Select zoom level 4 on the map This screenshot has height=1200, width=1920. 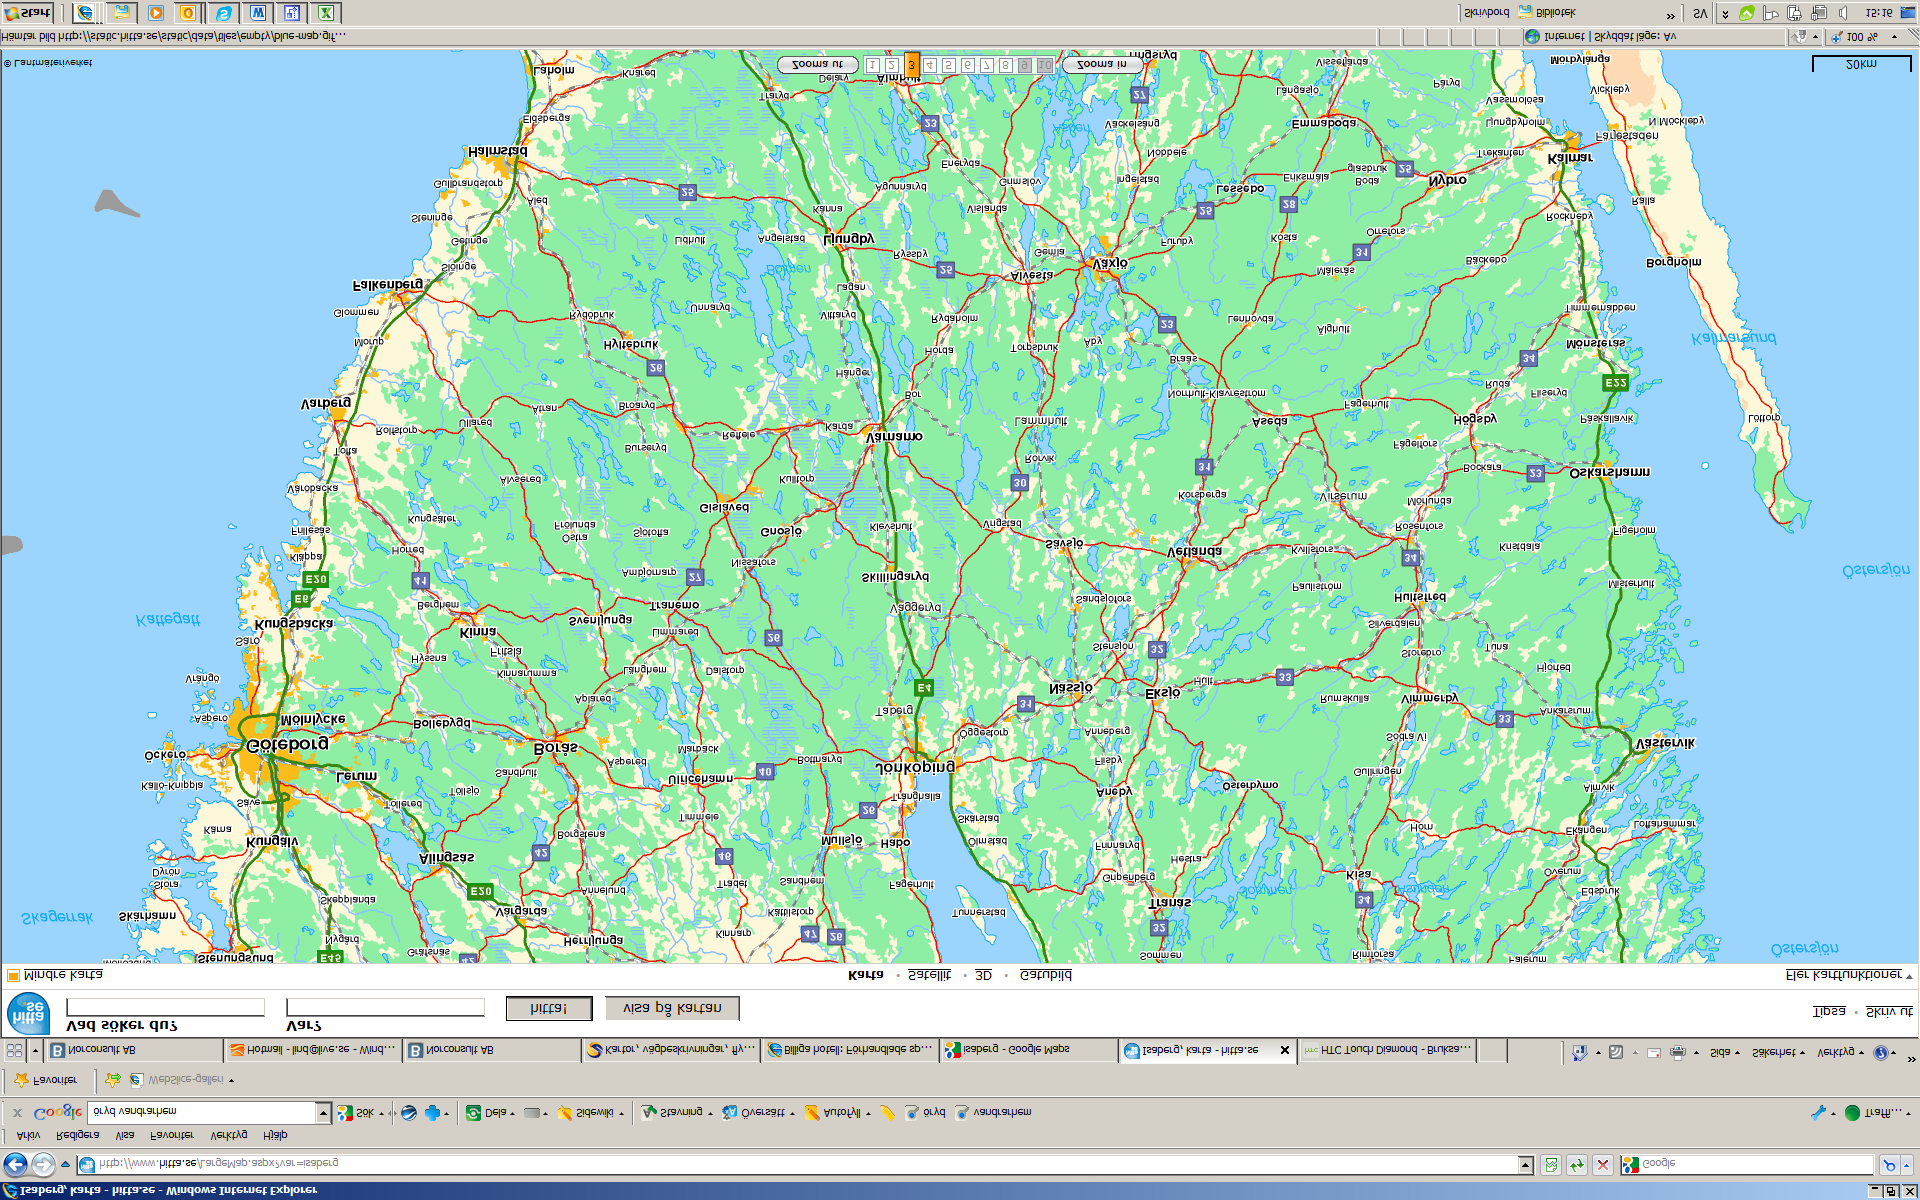pos(930,65)
